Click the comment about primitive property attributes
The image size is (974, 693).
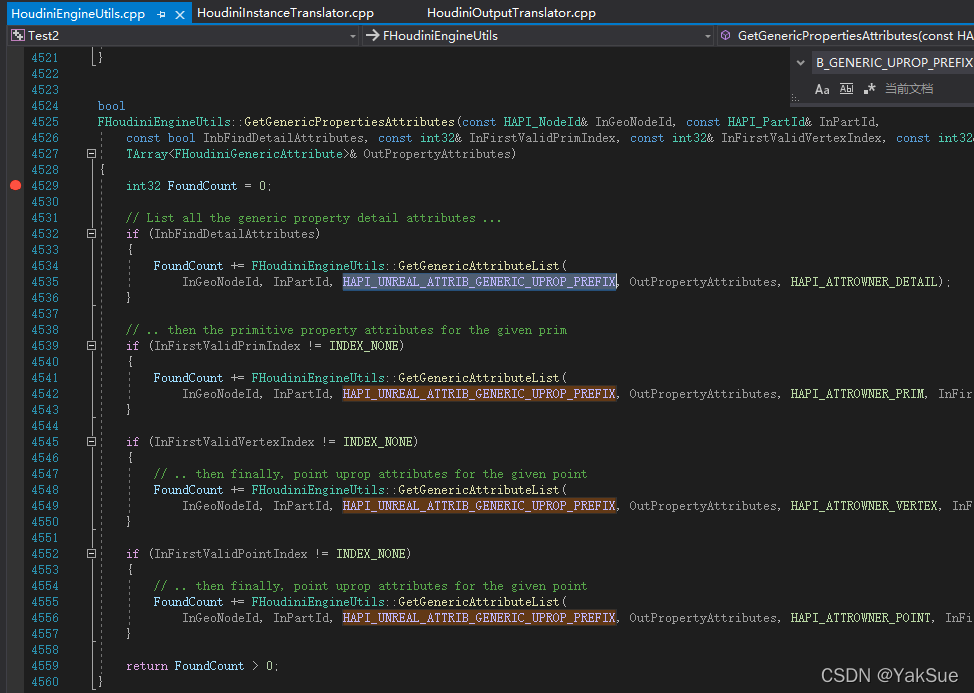[346, 330]
